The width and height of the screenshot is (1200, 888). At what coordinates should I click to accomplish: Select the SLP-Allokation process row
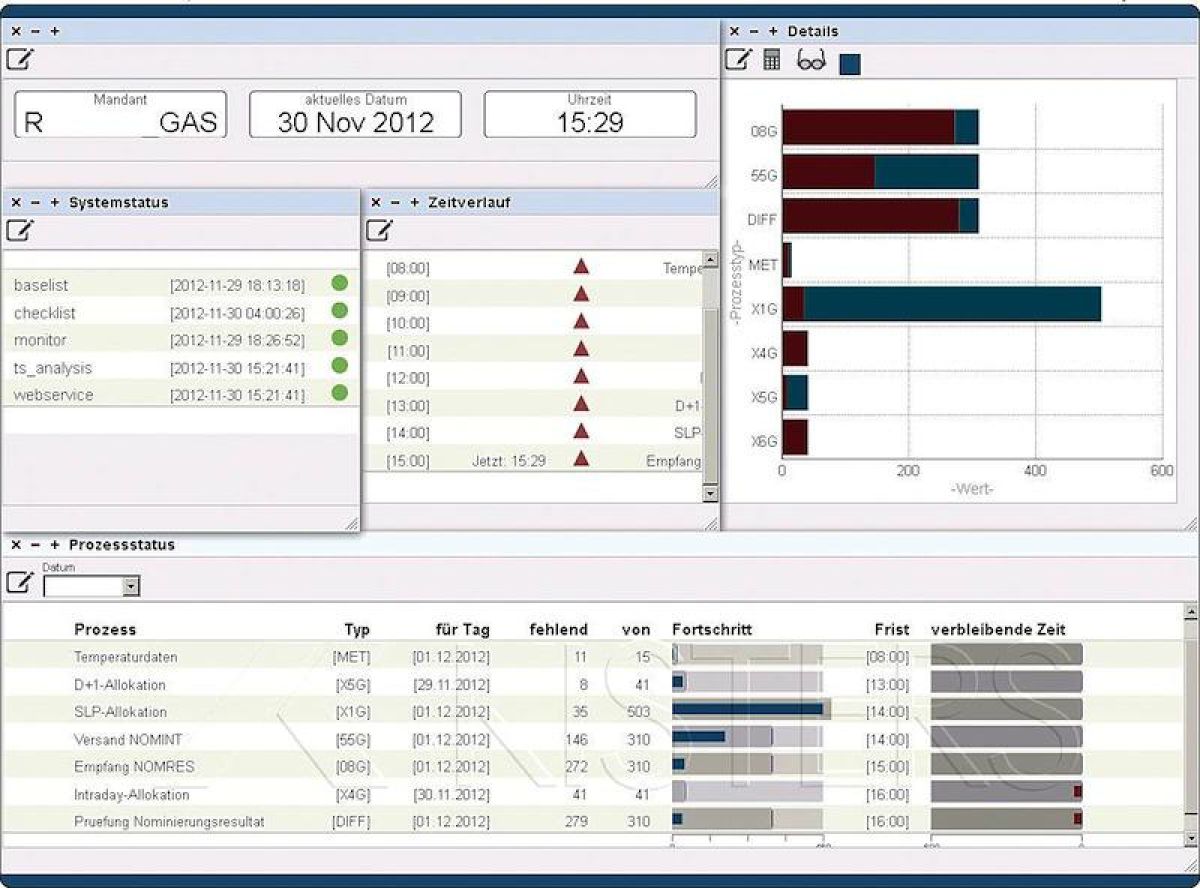(120, 712)
